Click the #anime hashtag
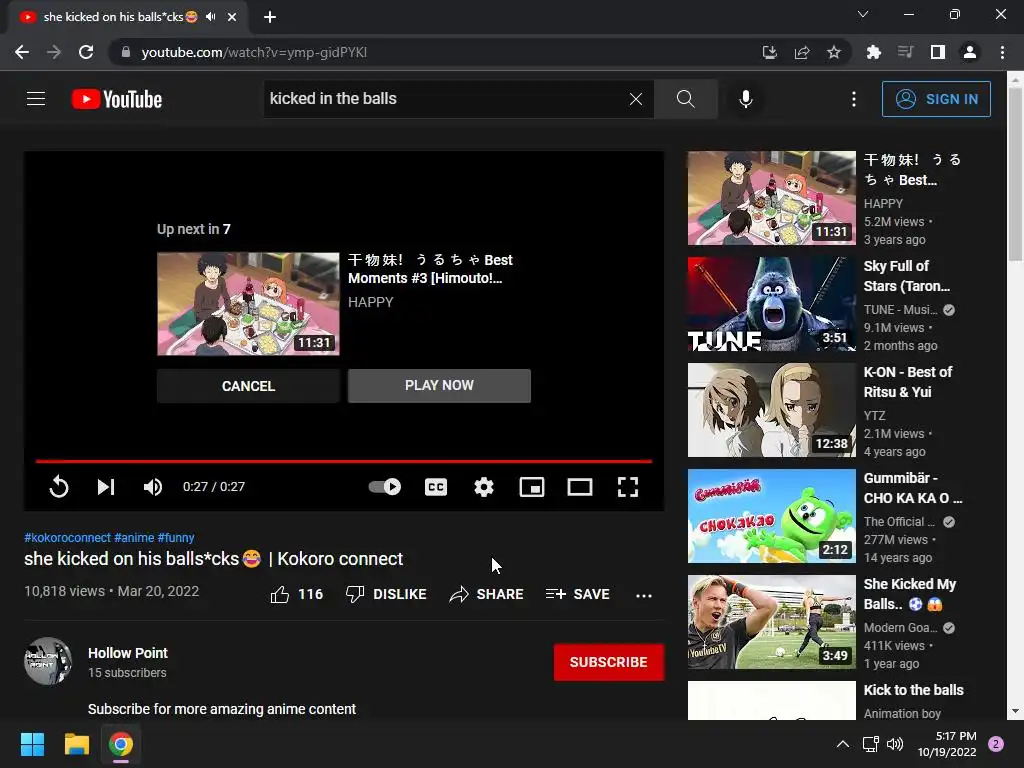The width and height of the screenshot is (1024, 768). 134,537
